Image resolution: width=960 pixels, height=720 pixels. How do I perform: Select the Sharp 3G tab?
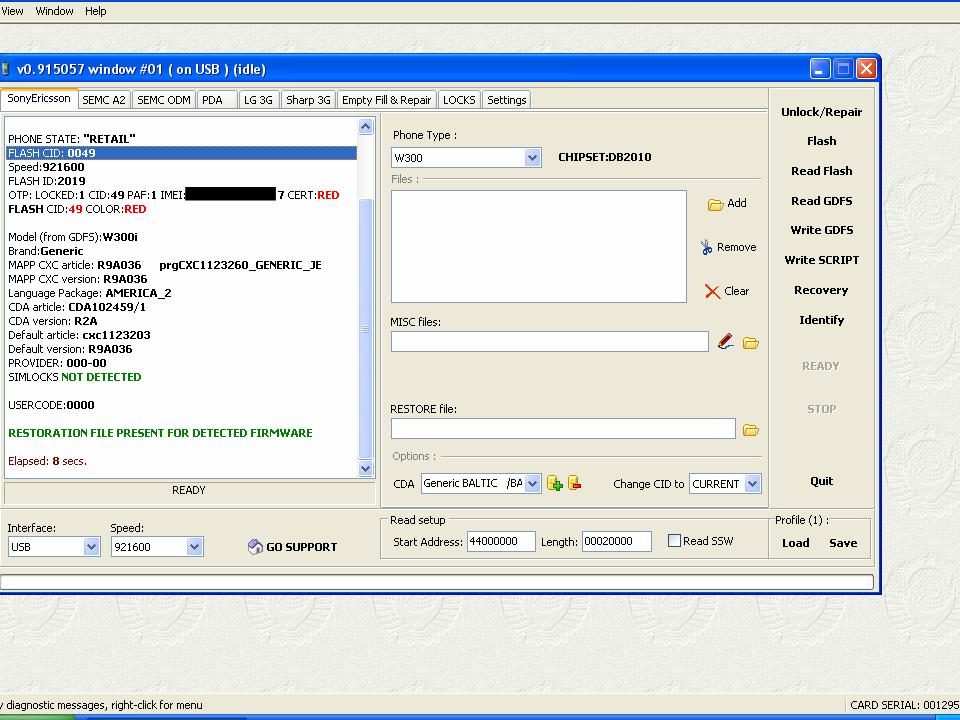[308, 100]
